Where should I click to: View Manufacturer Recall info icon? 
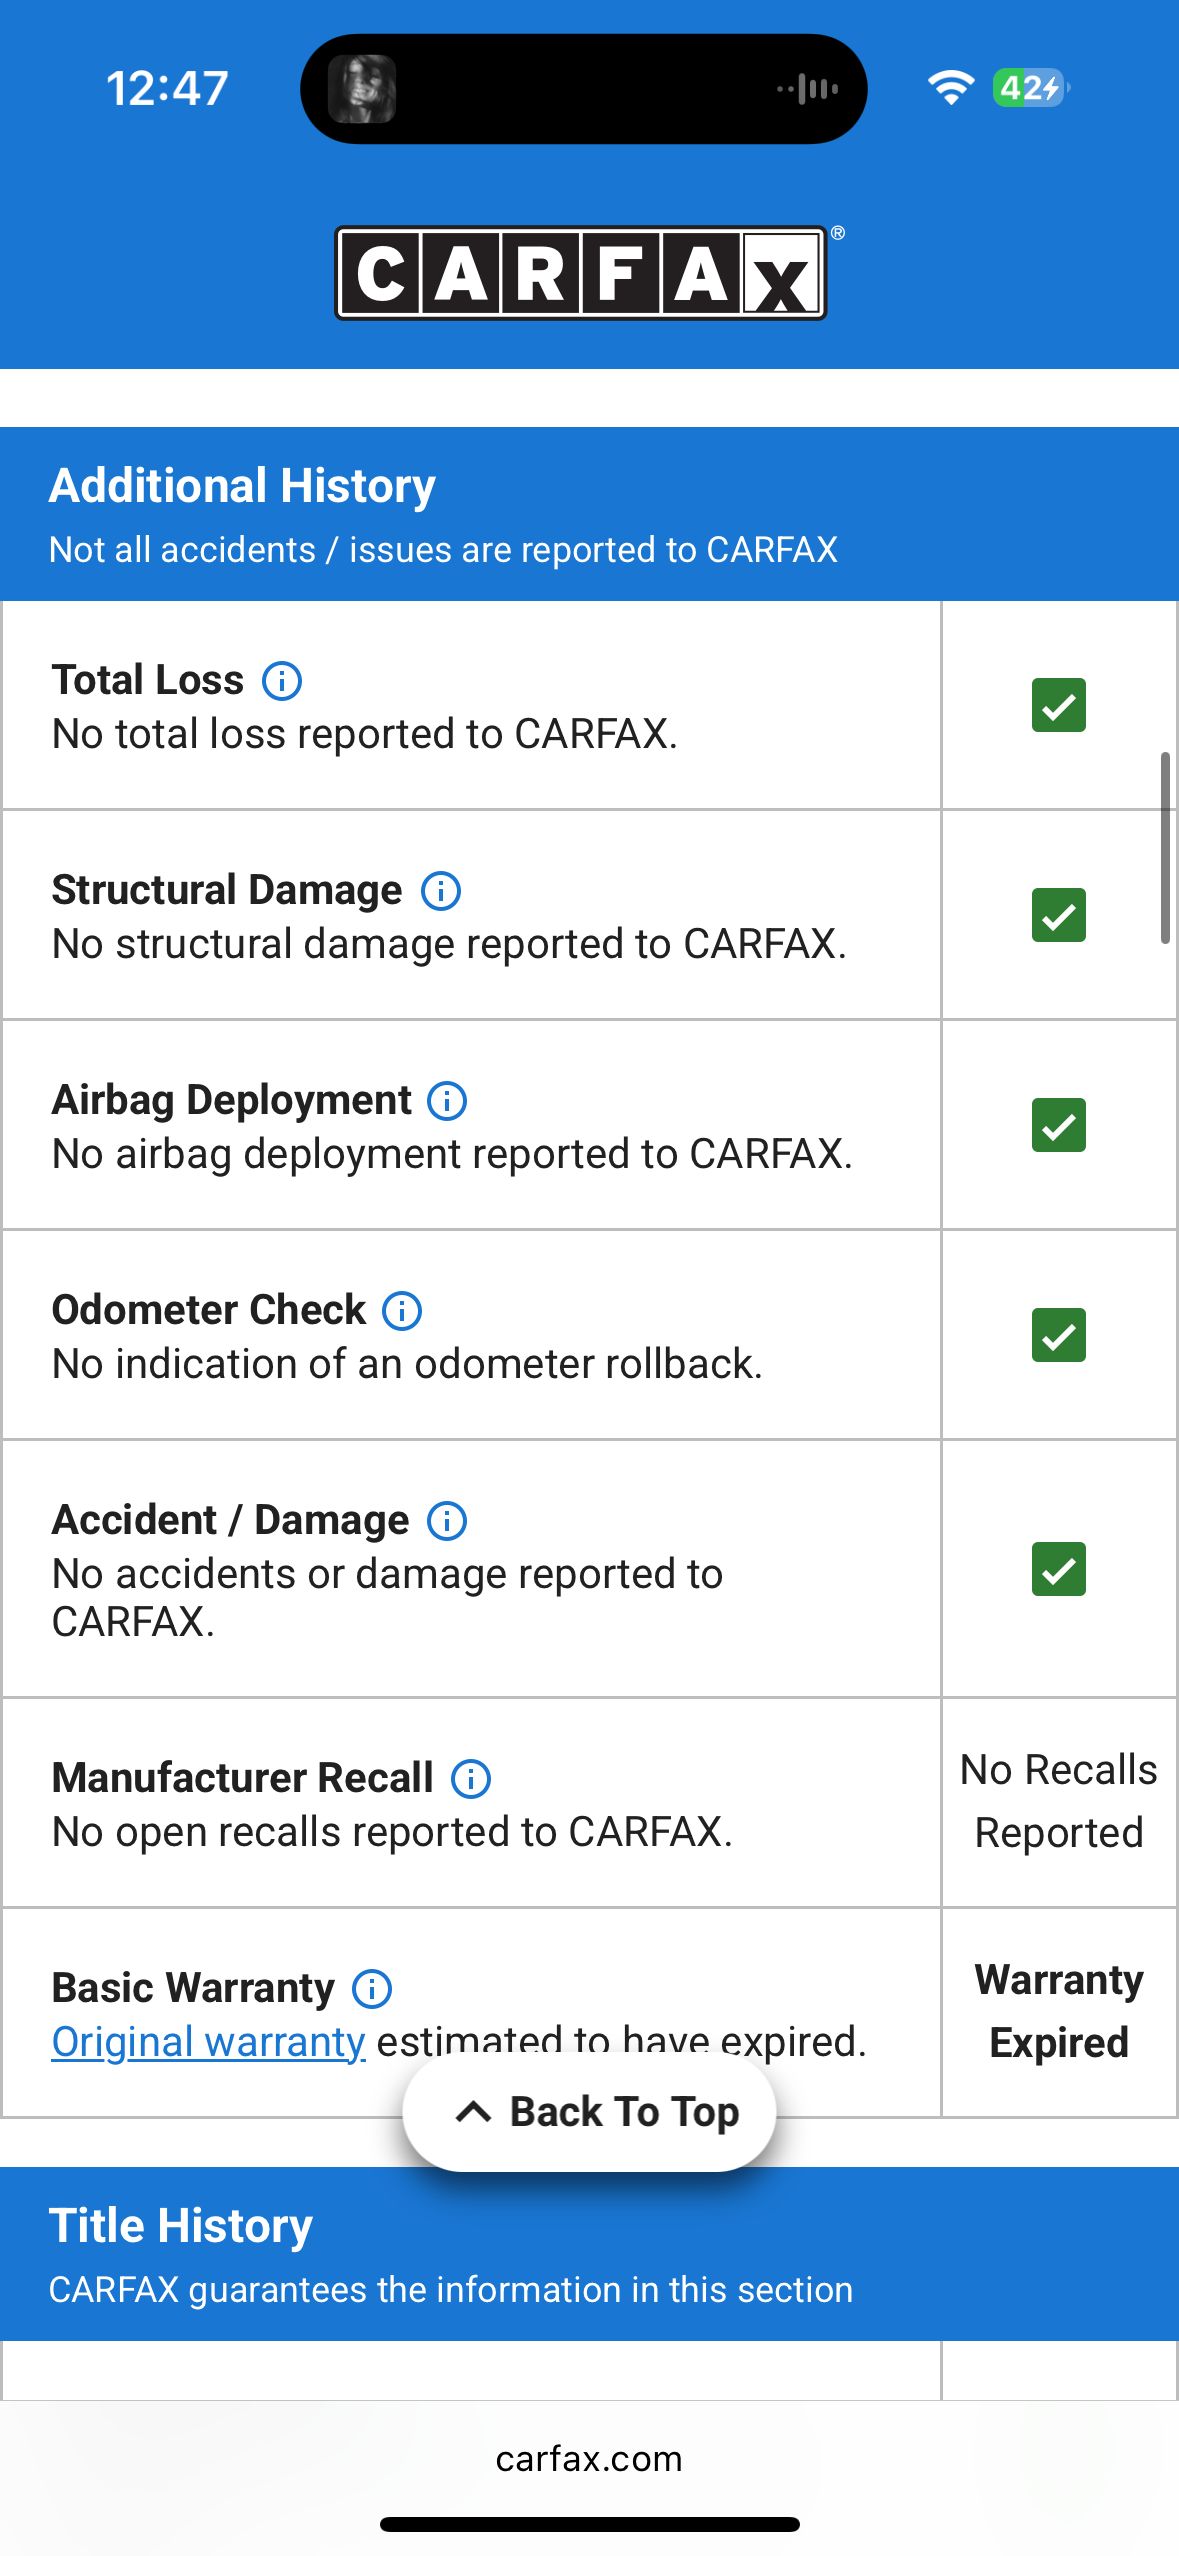pyautogui.click(x=471, y=1779)
